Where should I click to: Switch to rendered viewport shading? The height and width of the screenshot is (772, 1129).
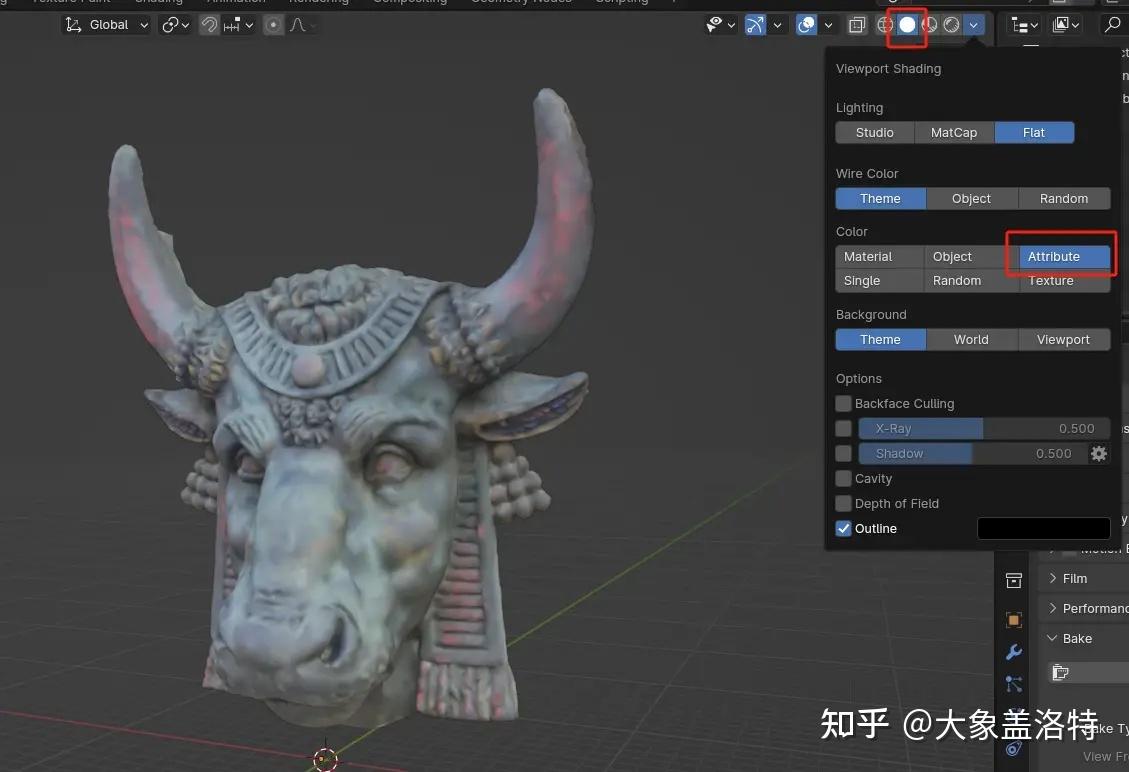pos(951,25)
